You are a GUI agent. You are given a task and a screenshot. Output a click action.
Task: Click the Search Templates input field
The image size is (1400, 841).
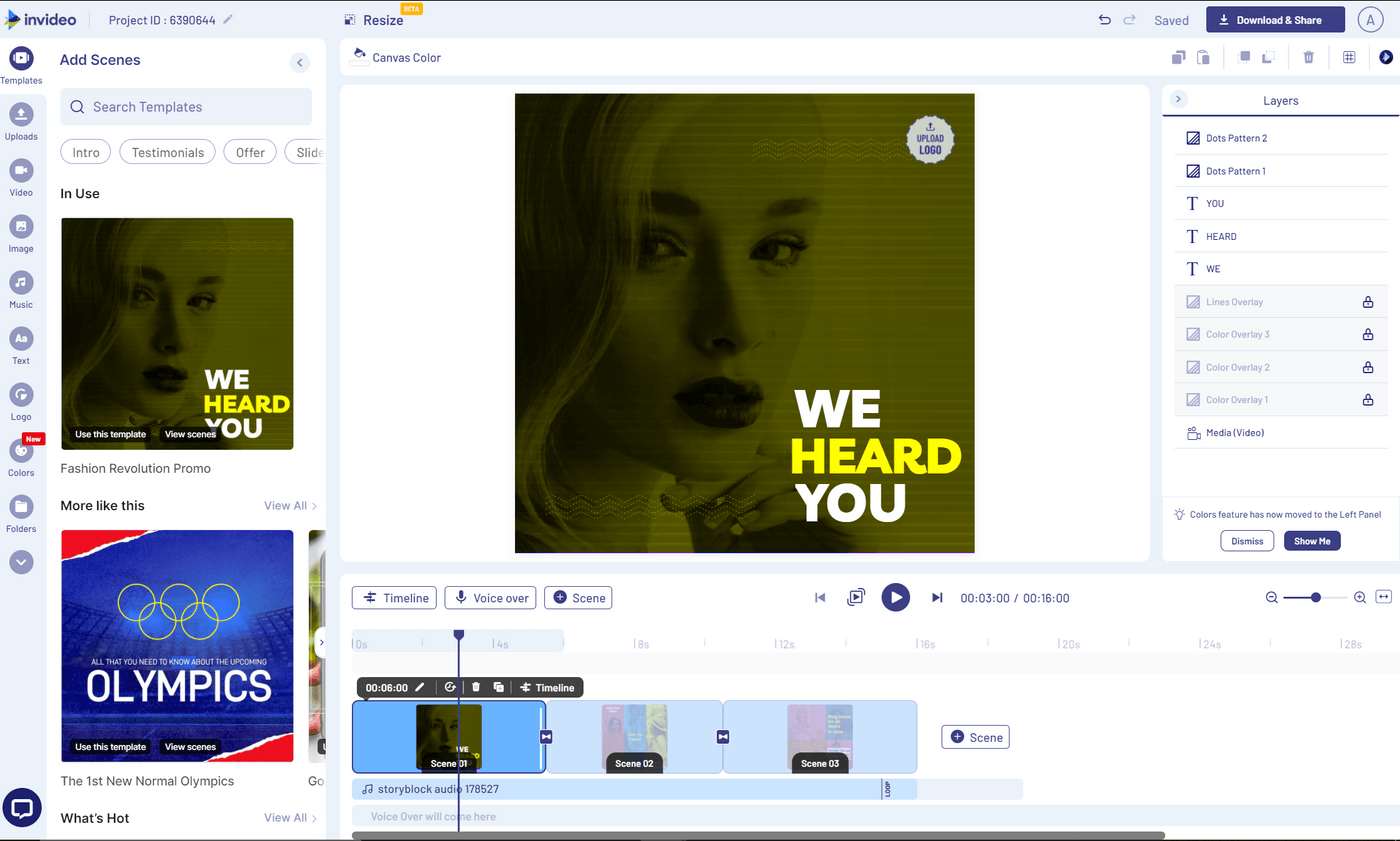pyautogui.click(x=185, y=106)
